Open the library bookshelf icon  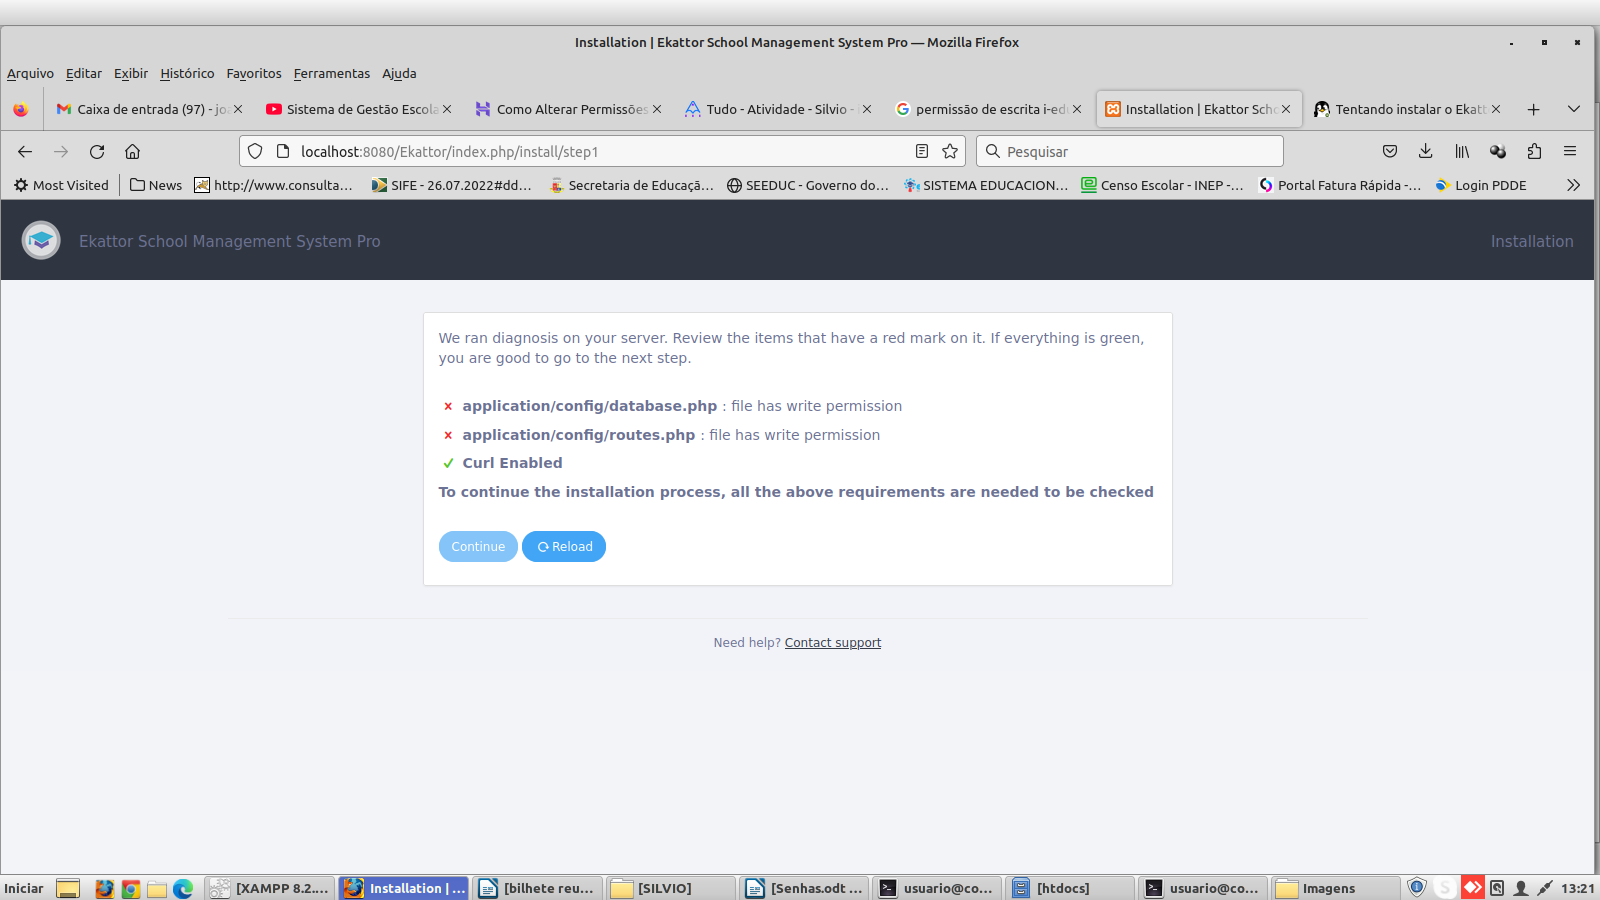(1462, 151)
